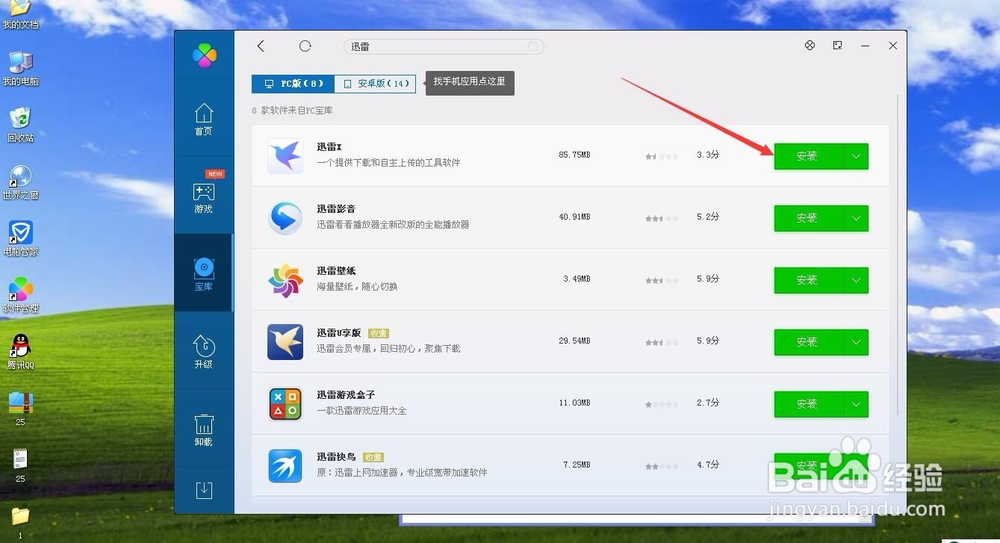
Task: Expand install options for 迅雷壁纸
Action: pos(856,280)
